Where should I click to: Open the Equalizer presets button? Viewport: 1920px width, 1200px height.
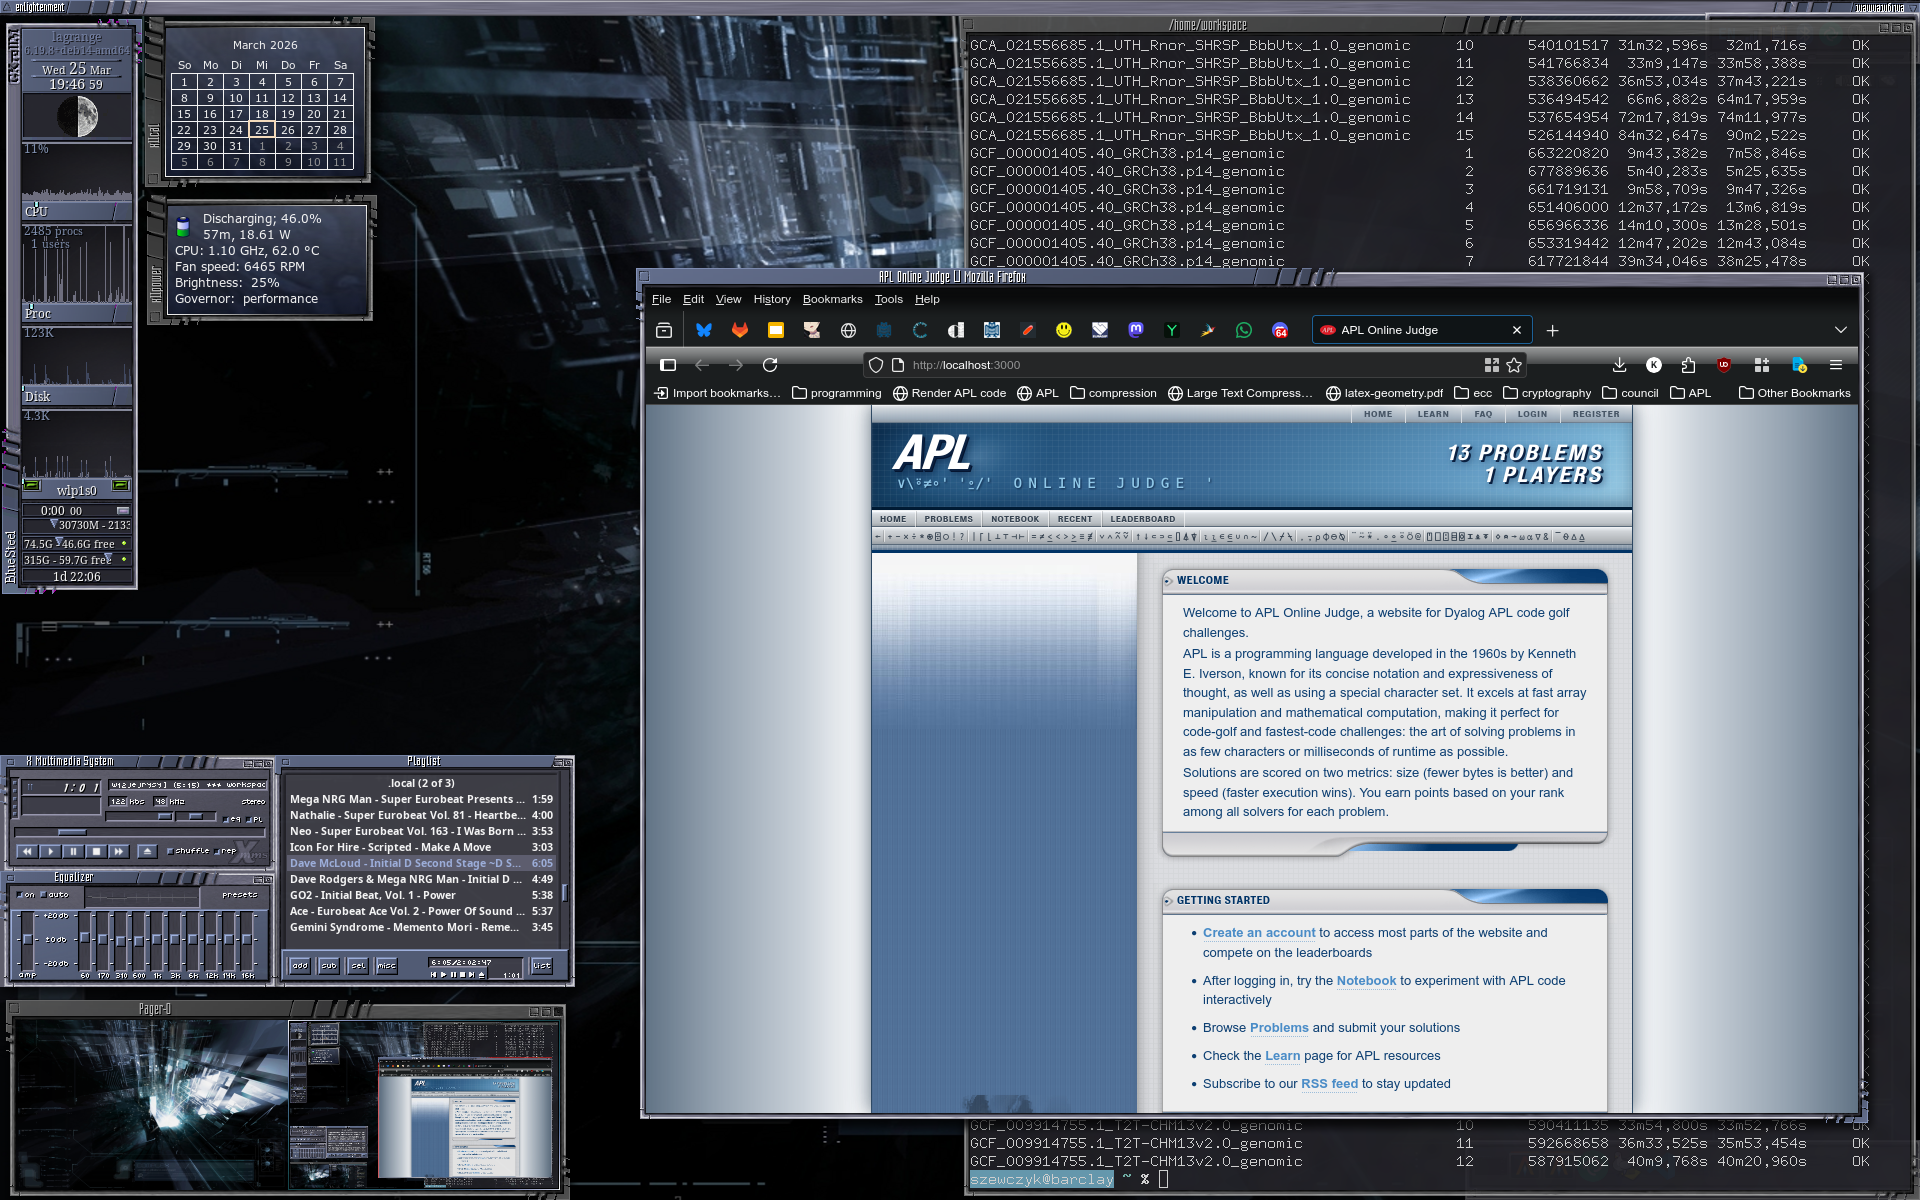point(240,895)
